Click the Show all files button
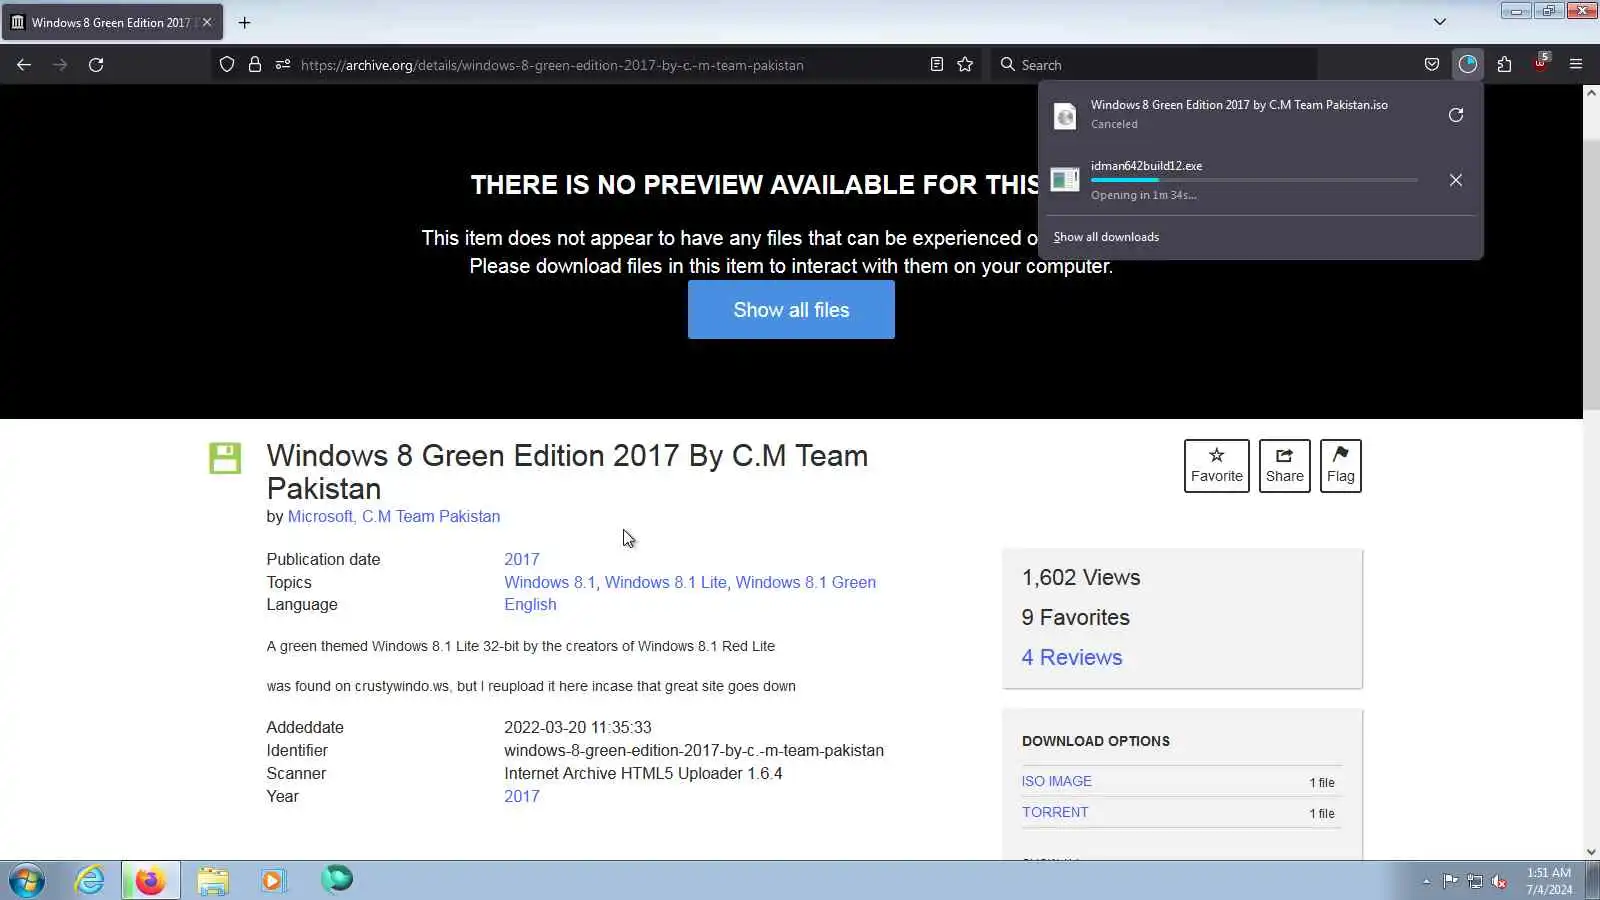The height and width of the screenshot is (900, 1600). point(791,310)
